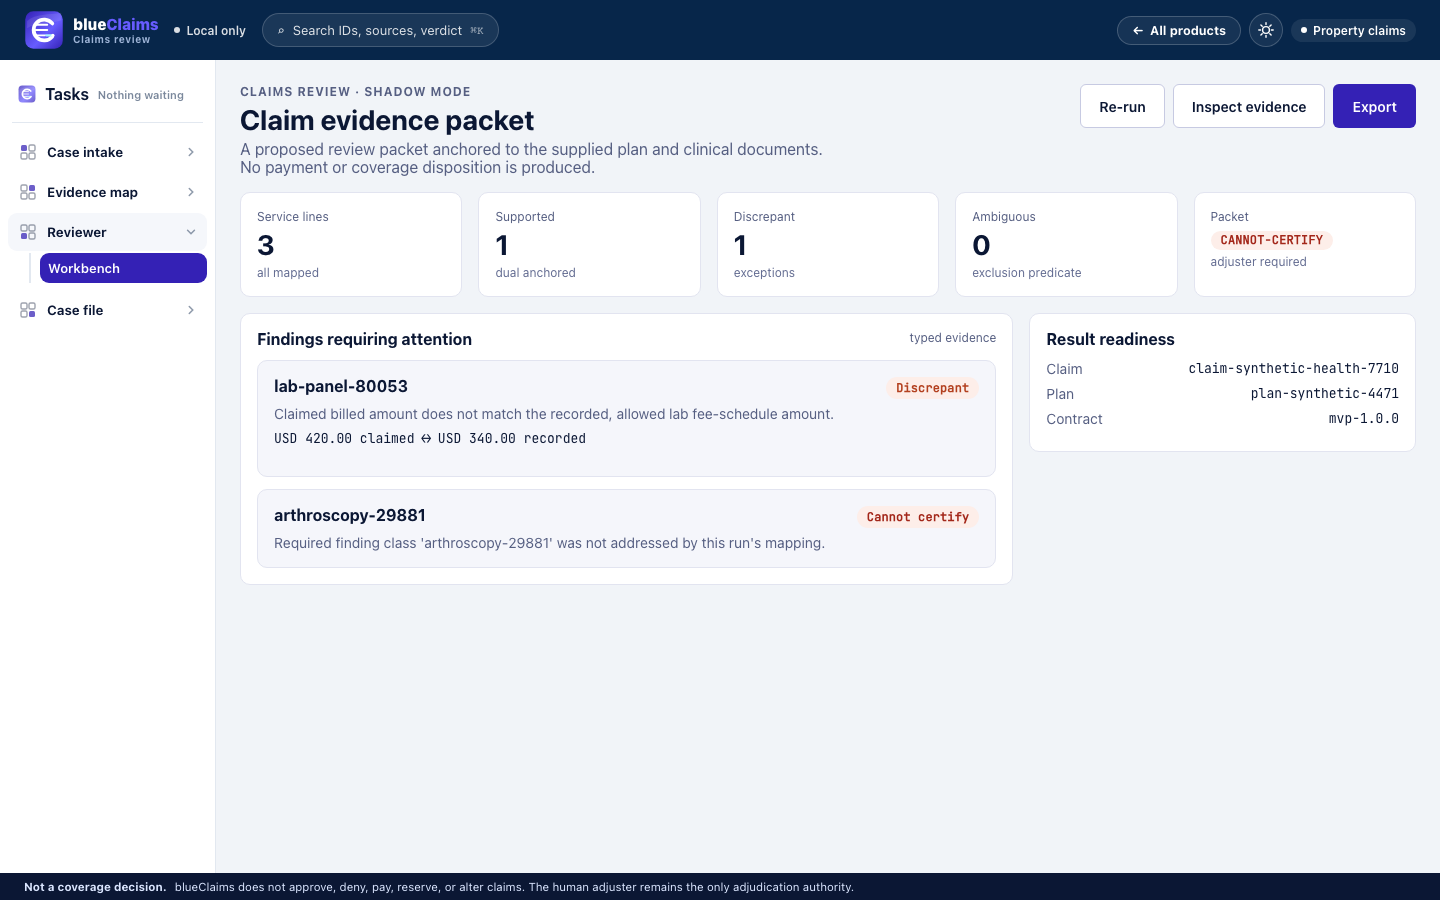Click the Tasks icon in sidebar
The image size is (1440, 900).
27,94
